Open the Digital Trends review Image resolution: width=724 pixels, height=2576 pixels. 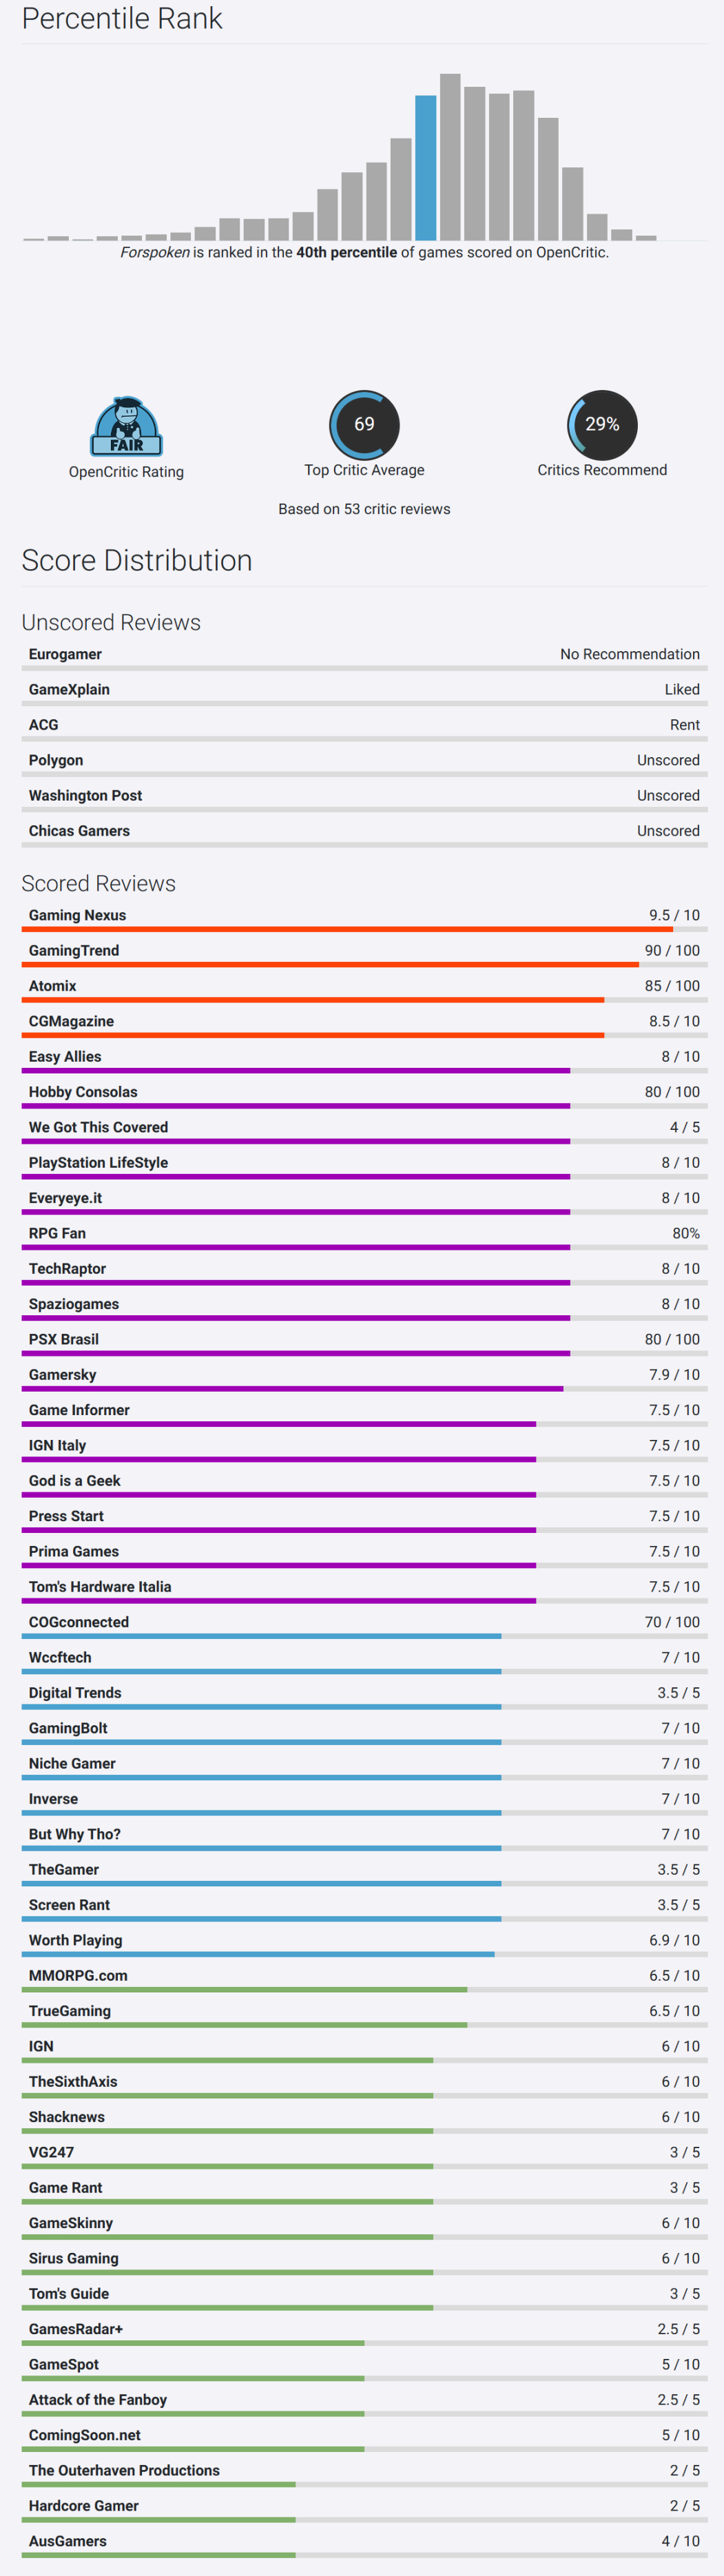(x=75, y=1692)
